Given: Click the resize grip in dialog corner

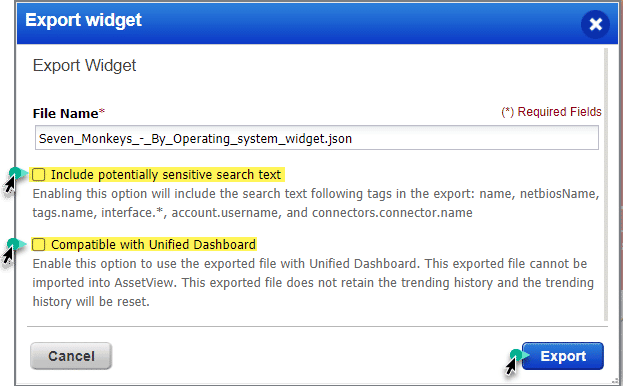Looking at the screenshot, I should tap(615, 381).
